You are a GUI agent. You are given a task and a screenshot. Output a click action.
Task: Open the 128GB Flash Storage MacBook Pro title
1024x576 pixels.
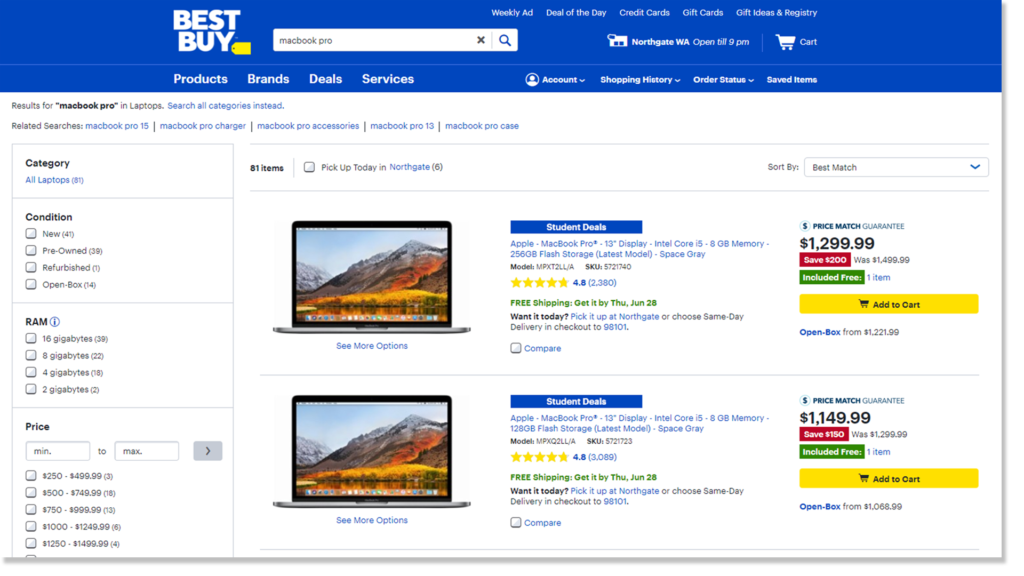click(x=640, y=423)
